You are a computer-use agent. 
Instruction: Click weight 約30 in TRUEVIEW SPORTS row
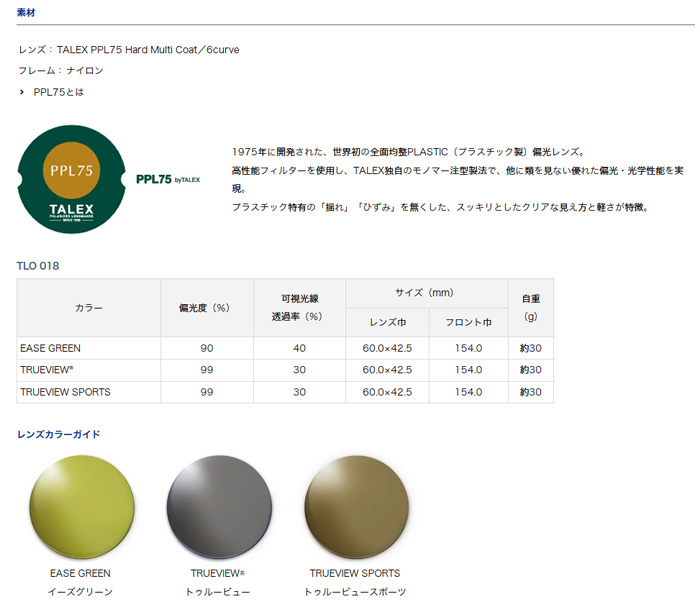531,392
